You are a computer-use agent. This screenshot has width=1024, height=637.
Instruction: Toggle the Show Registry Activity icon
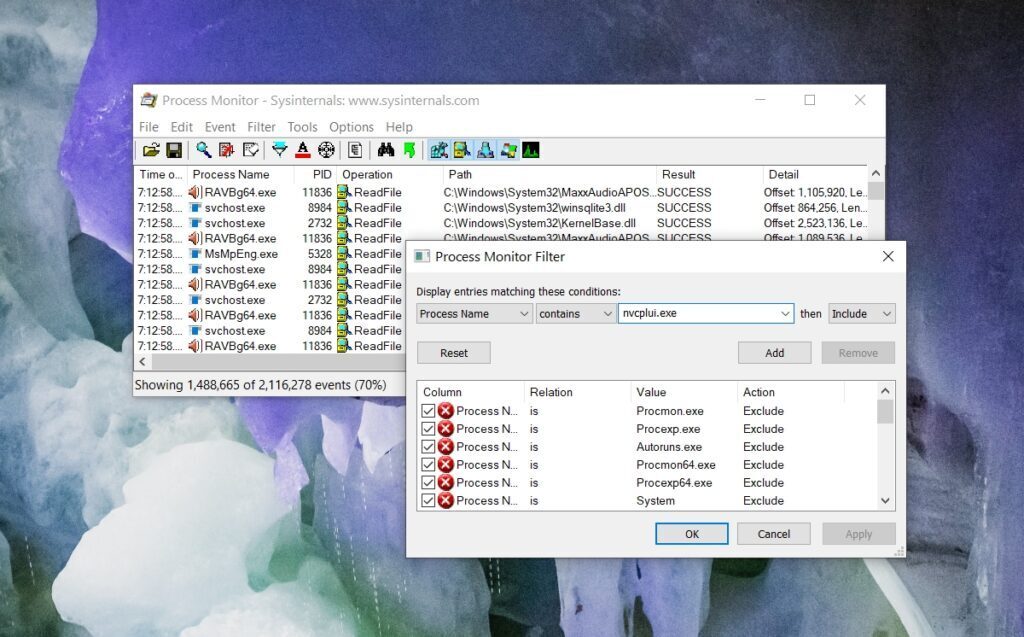(x=438, y=150)
